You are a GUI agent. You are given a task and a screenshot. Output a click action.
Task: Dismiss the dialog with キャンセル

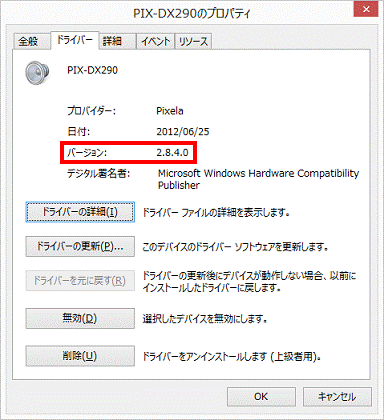337,397
